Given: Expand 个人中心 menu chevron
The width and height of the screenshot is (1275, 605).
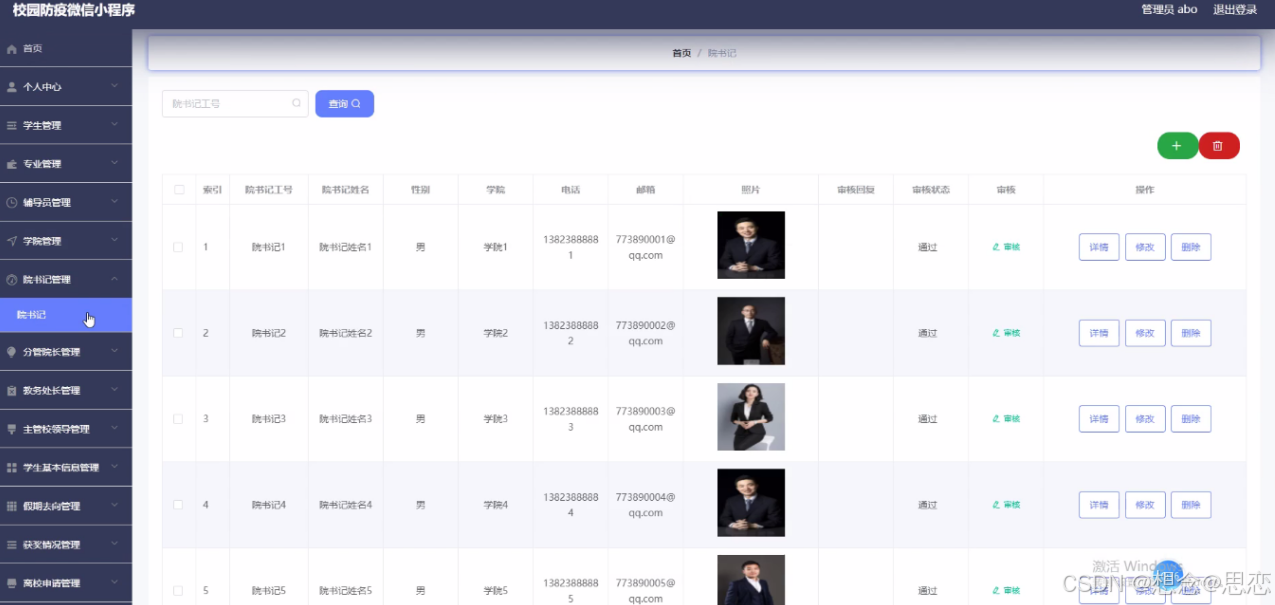Looking at the screenshot, I should (x=114, y=87).
